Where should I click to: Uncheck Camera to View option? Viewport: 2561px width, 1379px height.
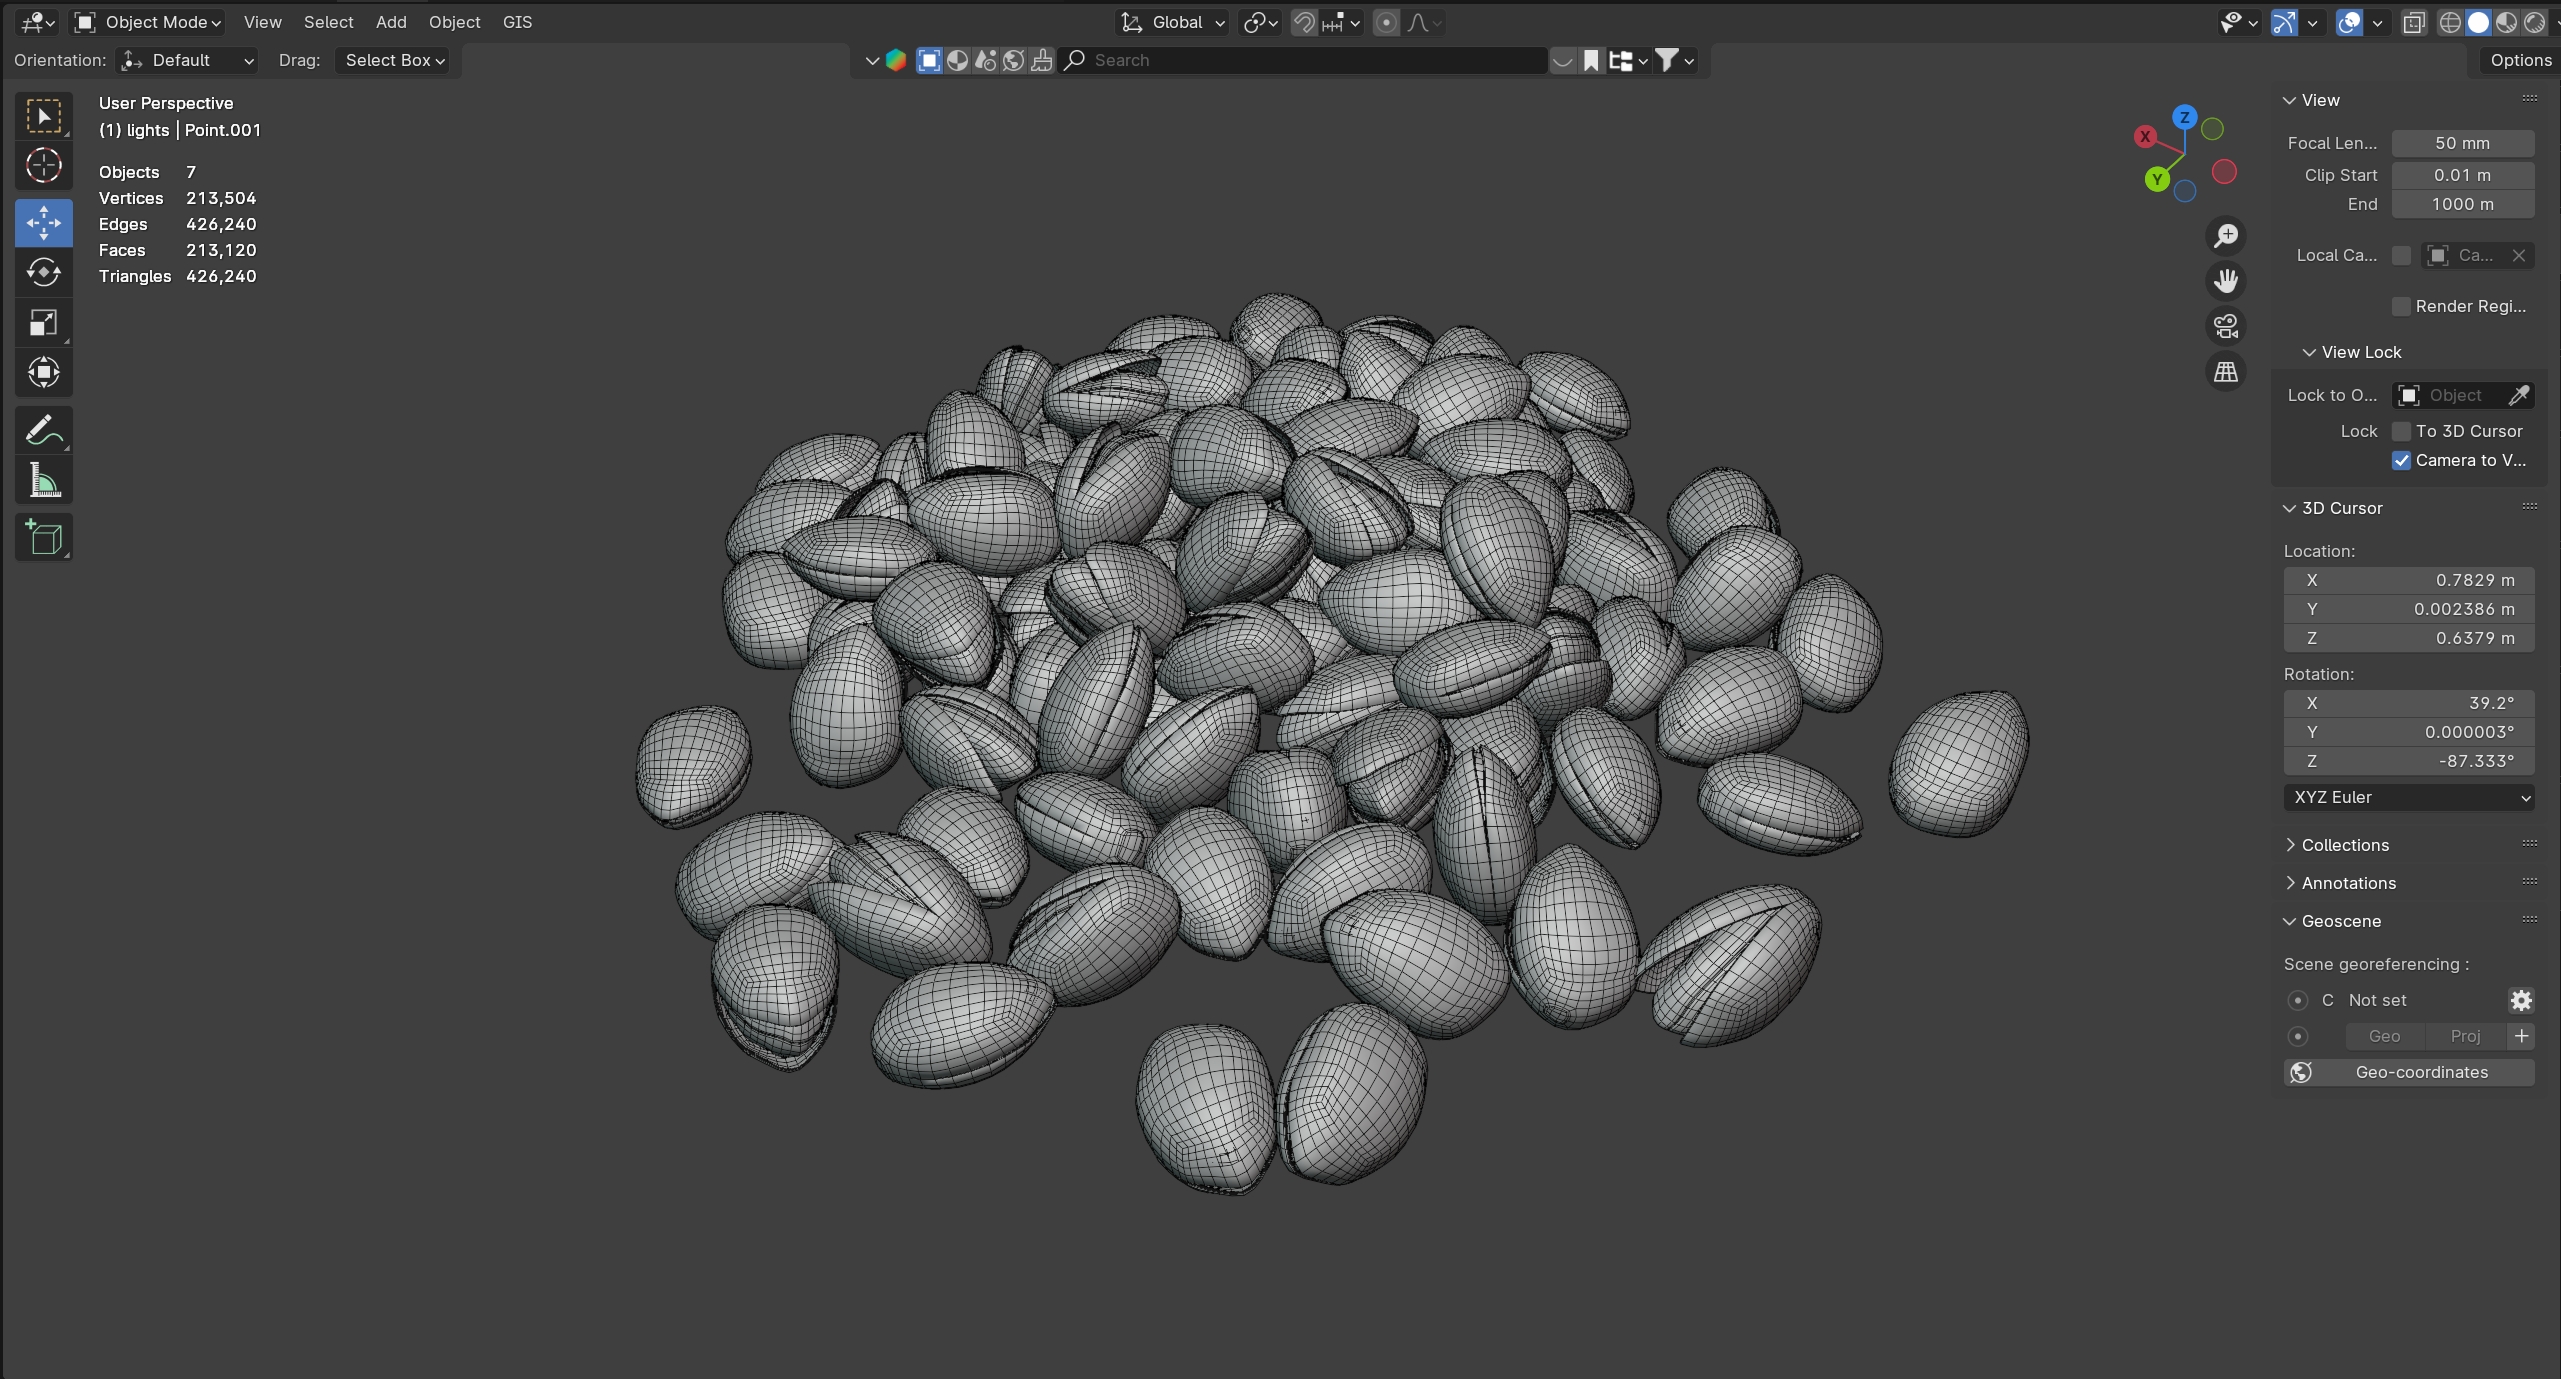[x=2401, y=460]
